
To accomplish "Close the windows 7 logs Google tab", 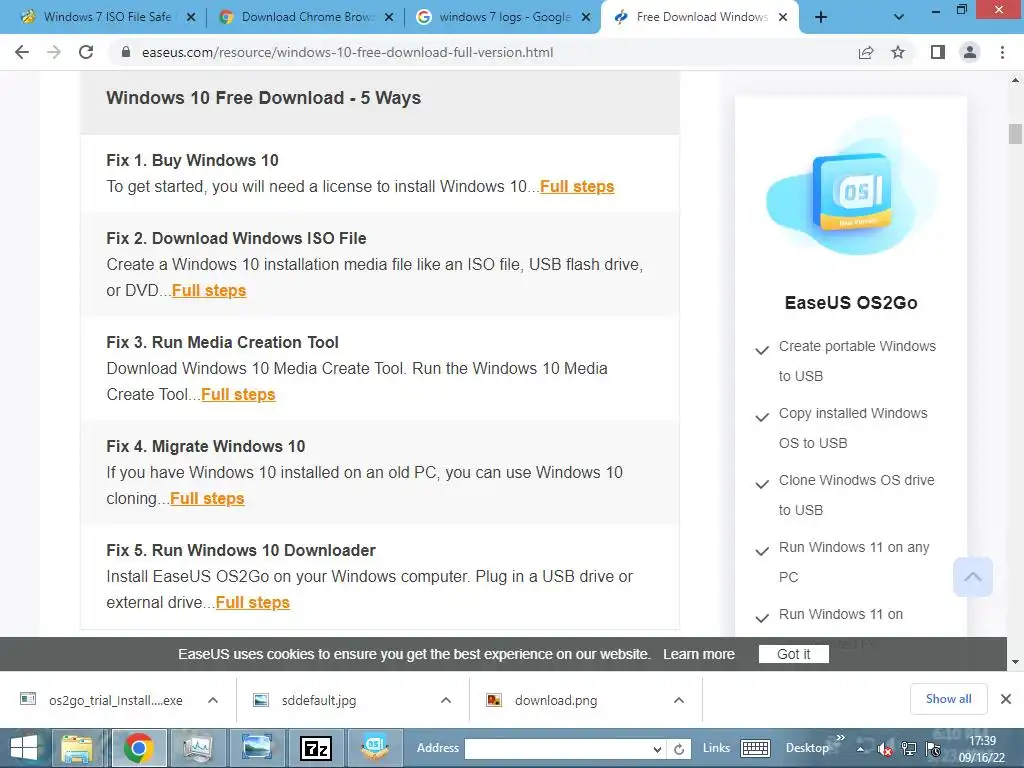I will coord(586,17).
